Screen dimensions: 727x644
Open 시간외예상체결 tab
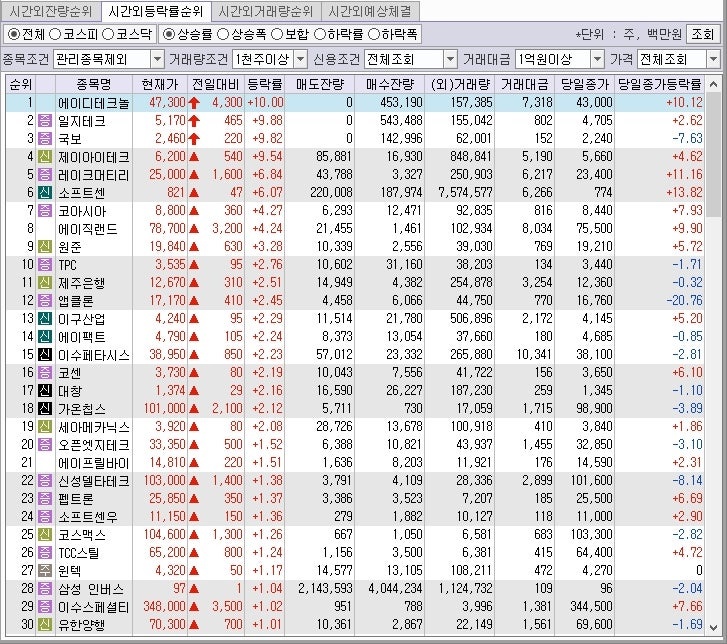(370, 11)
